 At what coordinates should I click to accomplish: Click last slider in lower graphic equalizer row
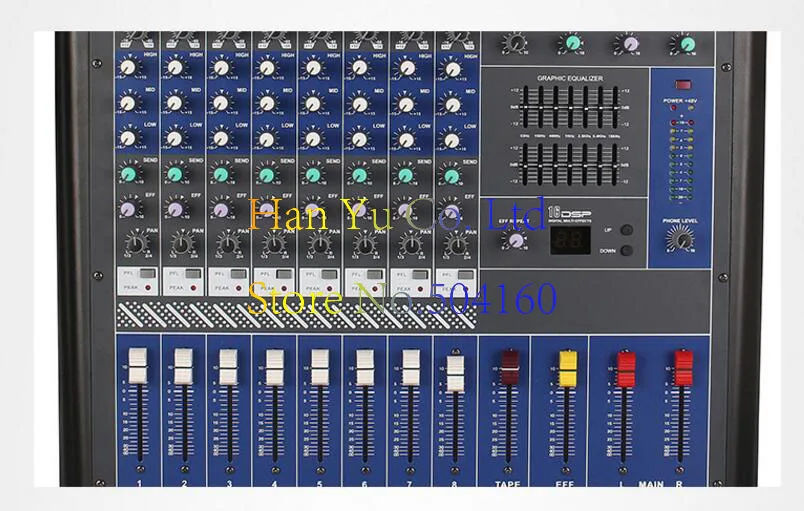pyautogui.click(x=615, y=165)
